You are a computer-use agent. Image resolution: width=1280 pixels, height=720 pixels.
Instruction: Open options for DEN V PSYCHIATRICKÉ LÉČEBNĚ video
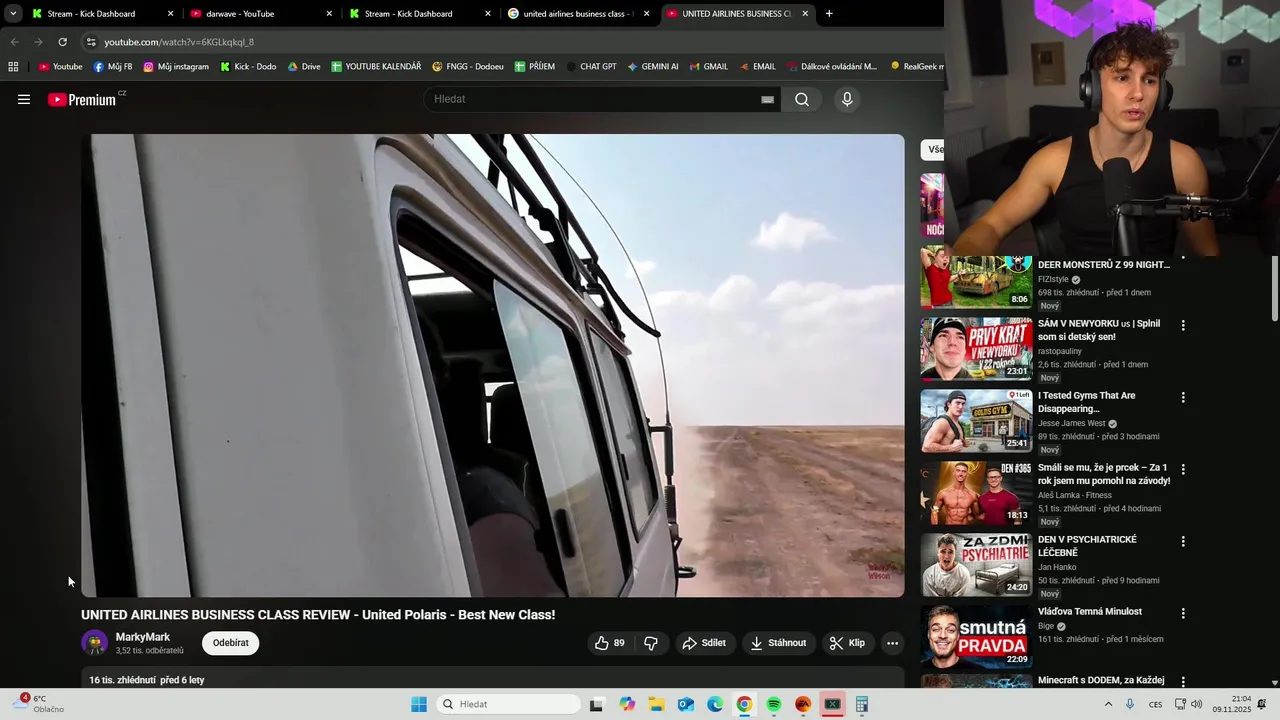pyautogui.click(x=1183, y=541)
